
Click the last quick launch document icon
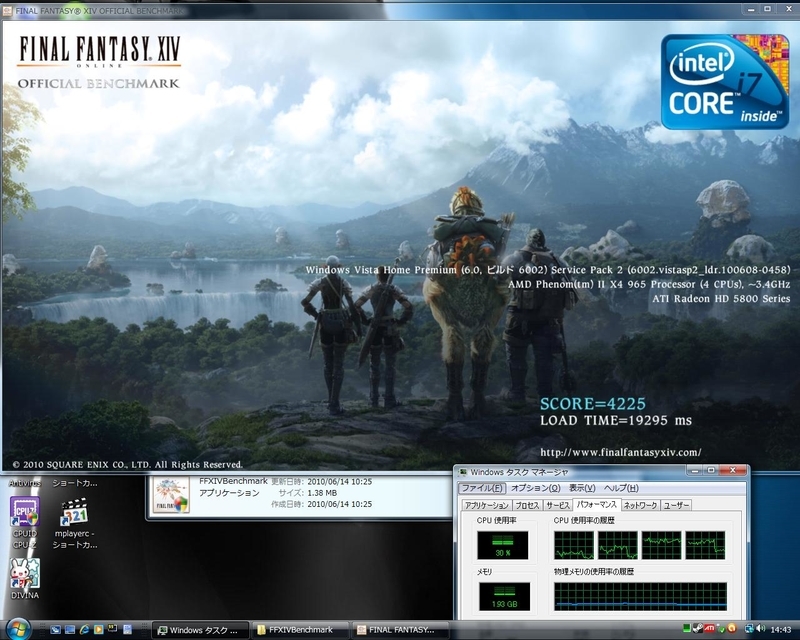click(x=128, y=630)
